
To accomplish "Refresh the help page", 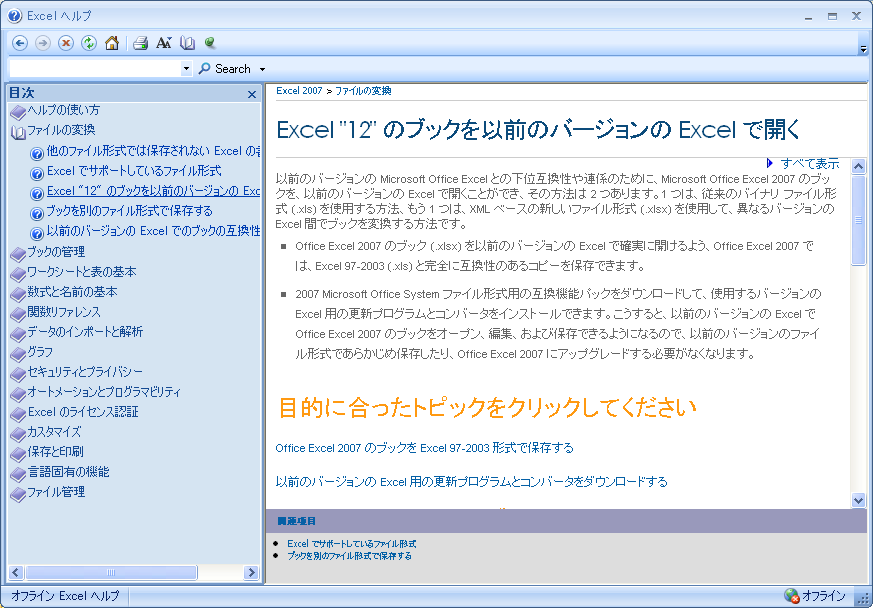I will tap(89, 43).
